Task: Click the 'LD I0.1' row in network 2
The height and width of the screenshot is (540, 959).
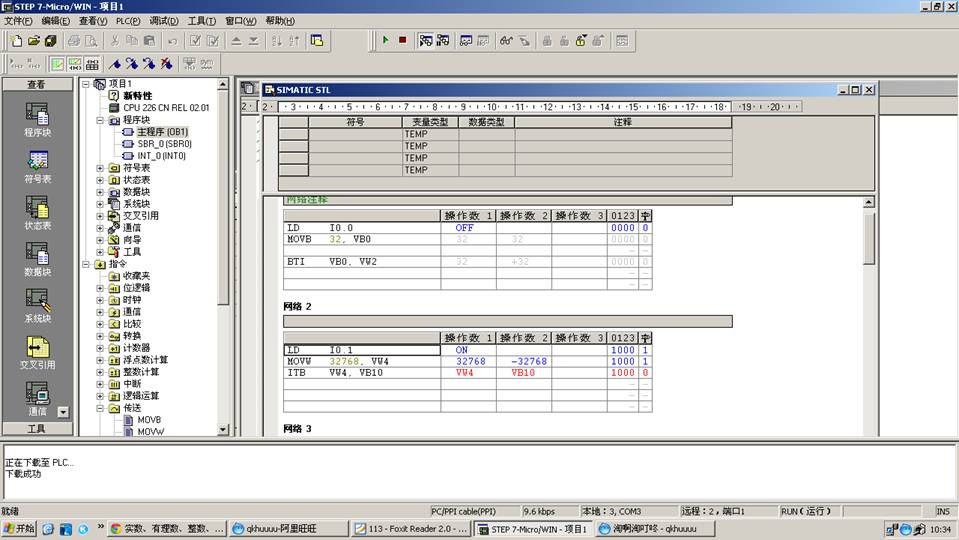Action: click(x=363, y=350)
